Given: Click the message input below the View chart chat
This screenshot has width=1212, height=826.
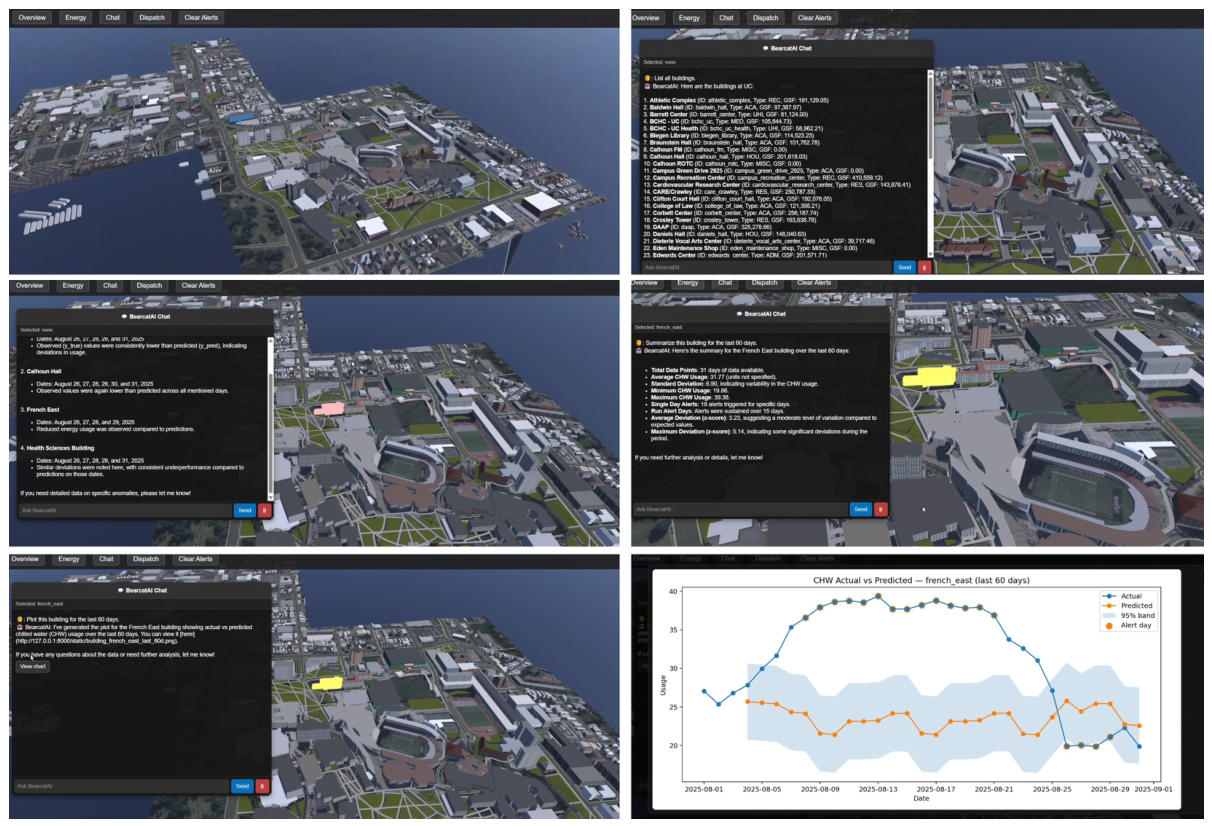Looking at the screenshot, I should (122, 786).
